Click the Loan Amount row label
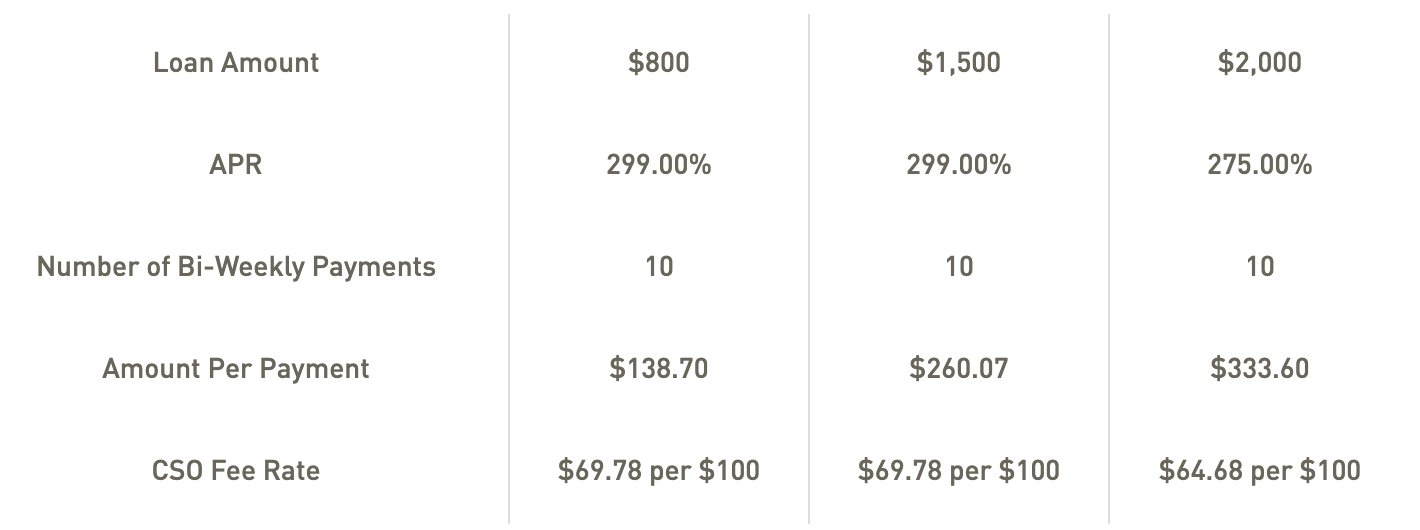The height and width of the screenshot is (530, 1420). coord(236,63)
